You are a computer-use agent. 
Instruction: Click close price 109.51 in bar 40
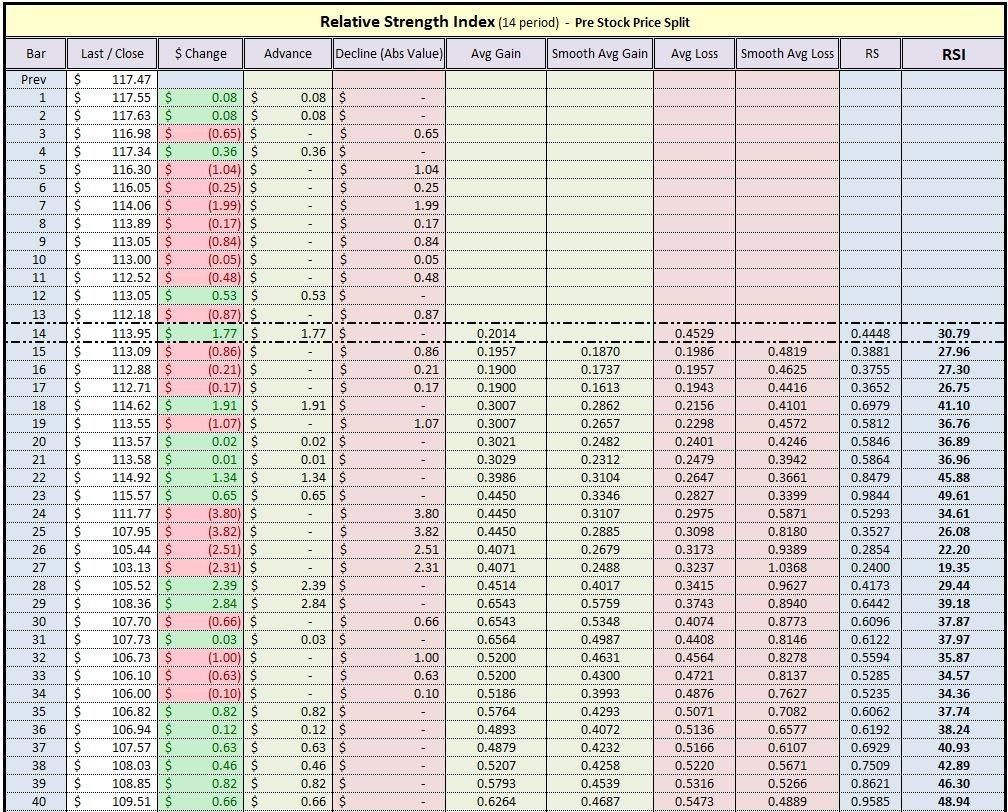112,802
